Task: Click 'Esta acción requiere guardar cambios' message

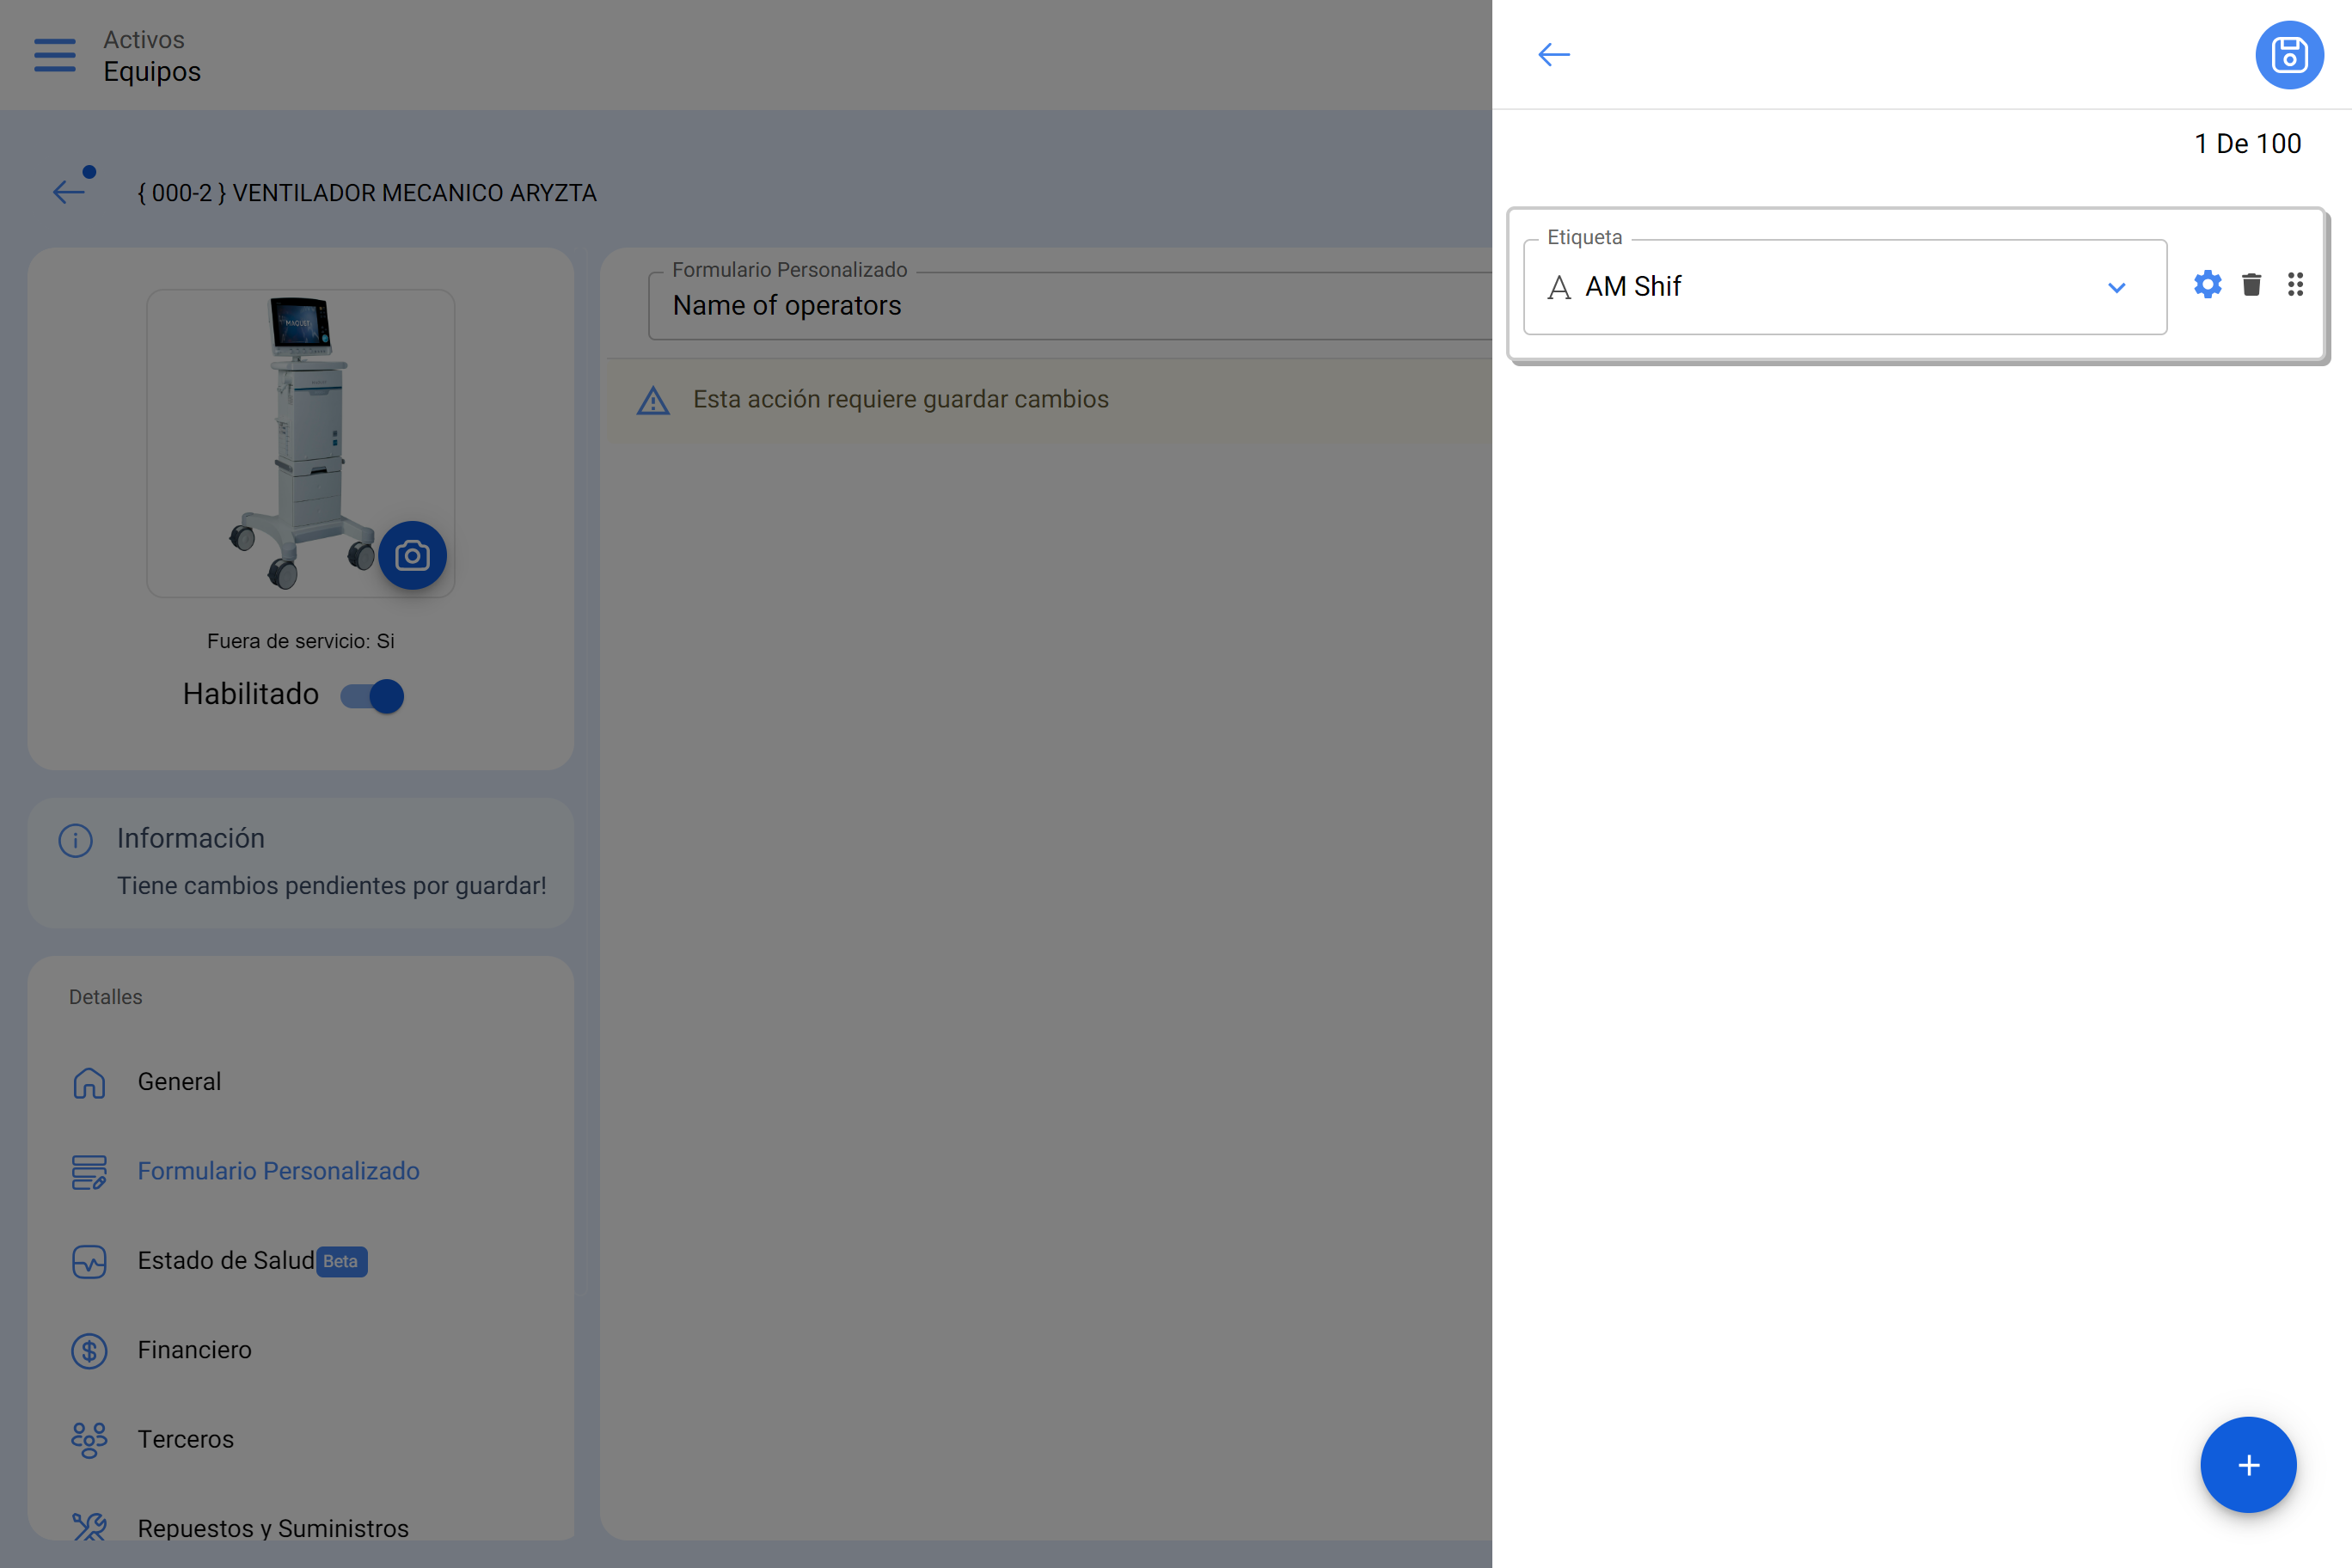Action: (901, 399)
